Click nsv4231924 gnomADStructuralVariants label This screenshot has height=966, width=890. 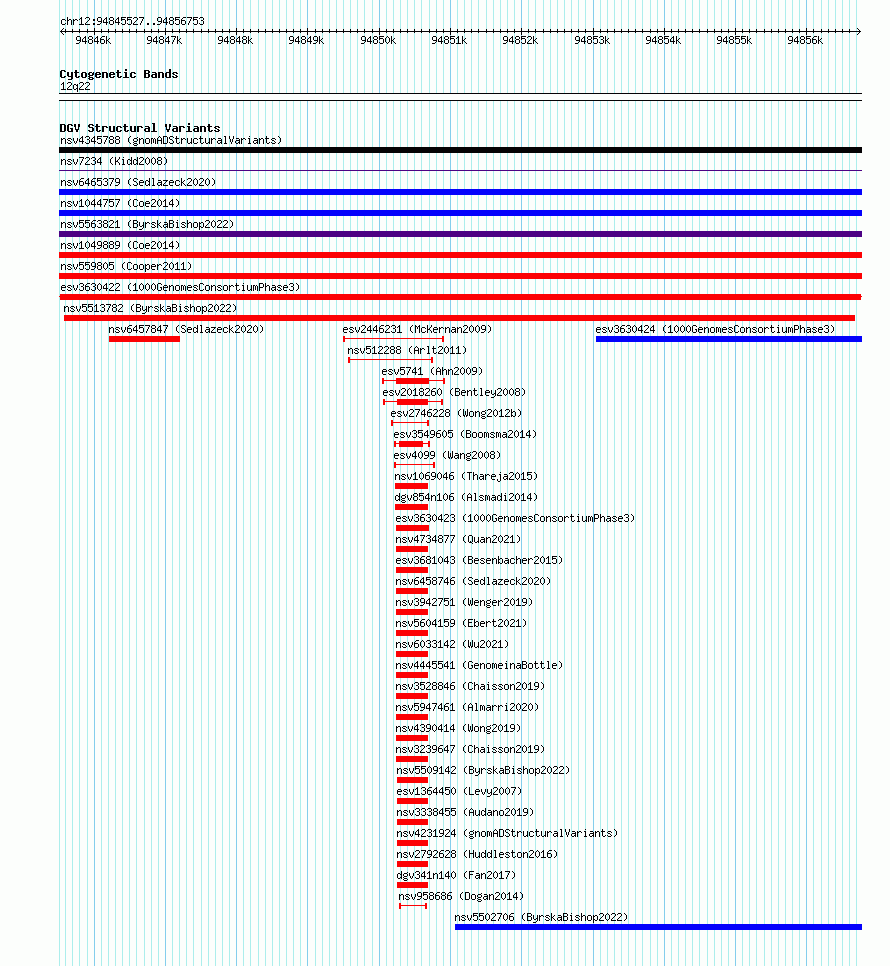[x=507, y=833]
